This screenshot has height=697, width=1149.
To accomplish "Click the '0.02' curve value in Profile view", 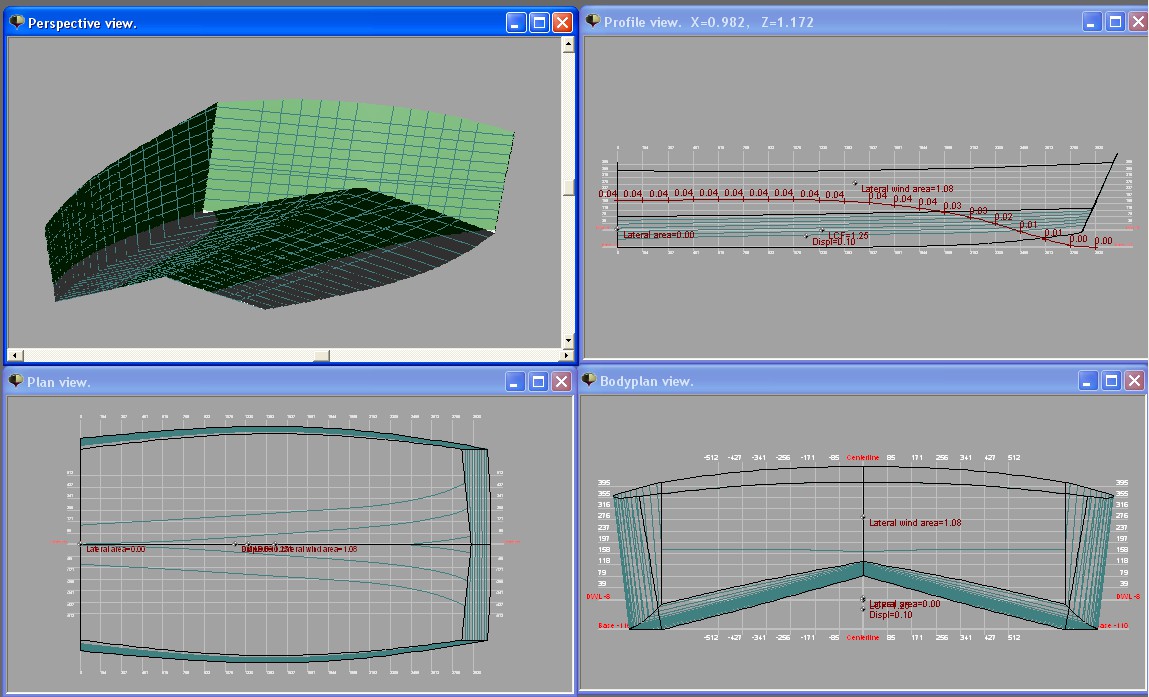I will point(1004,217).
